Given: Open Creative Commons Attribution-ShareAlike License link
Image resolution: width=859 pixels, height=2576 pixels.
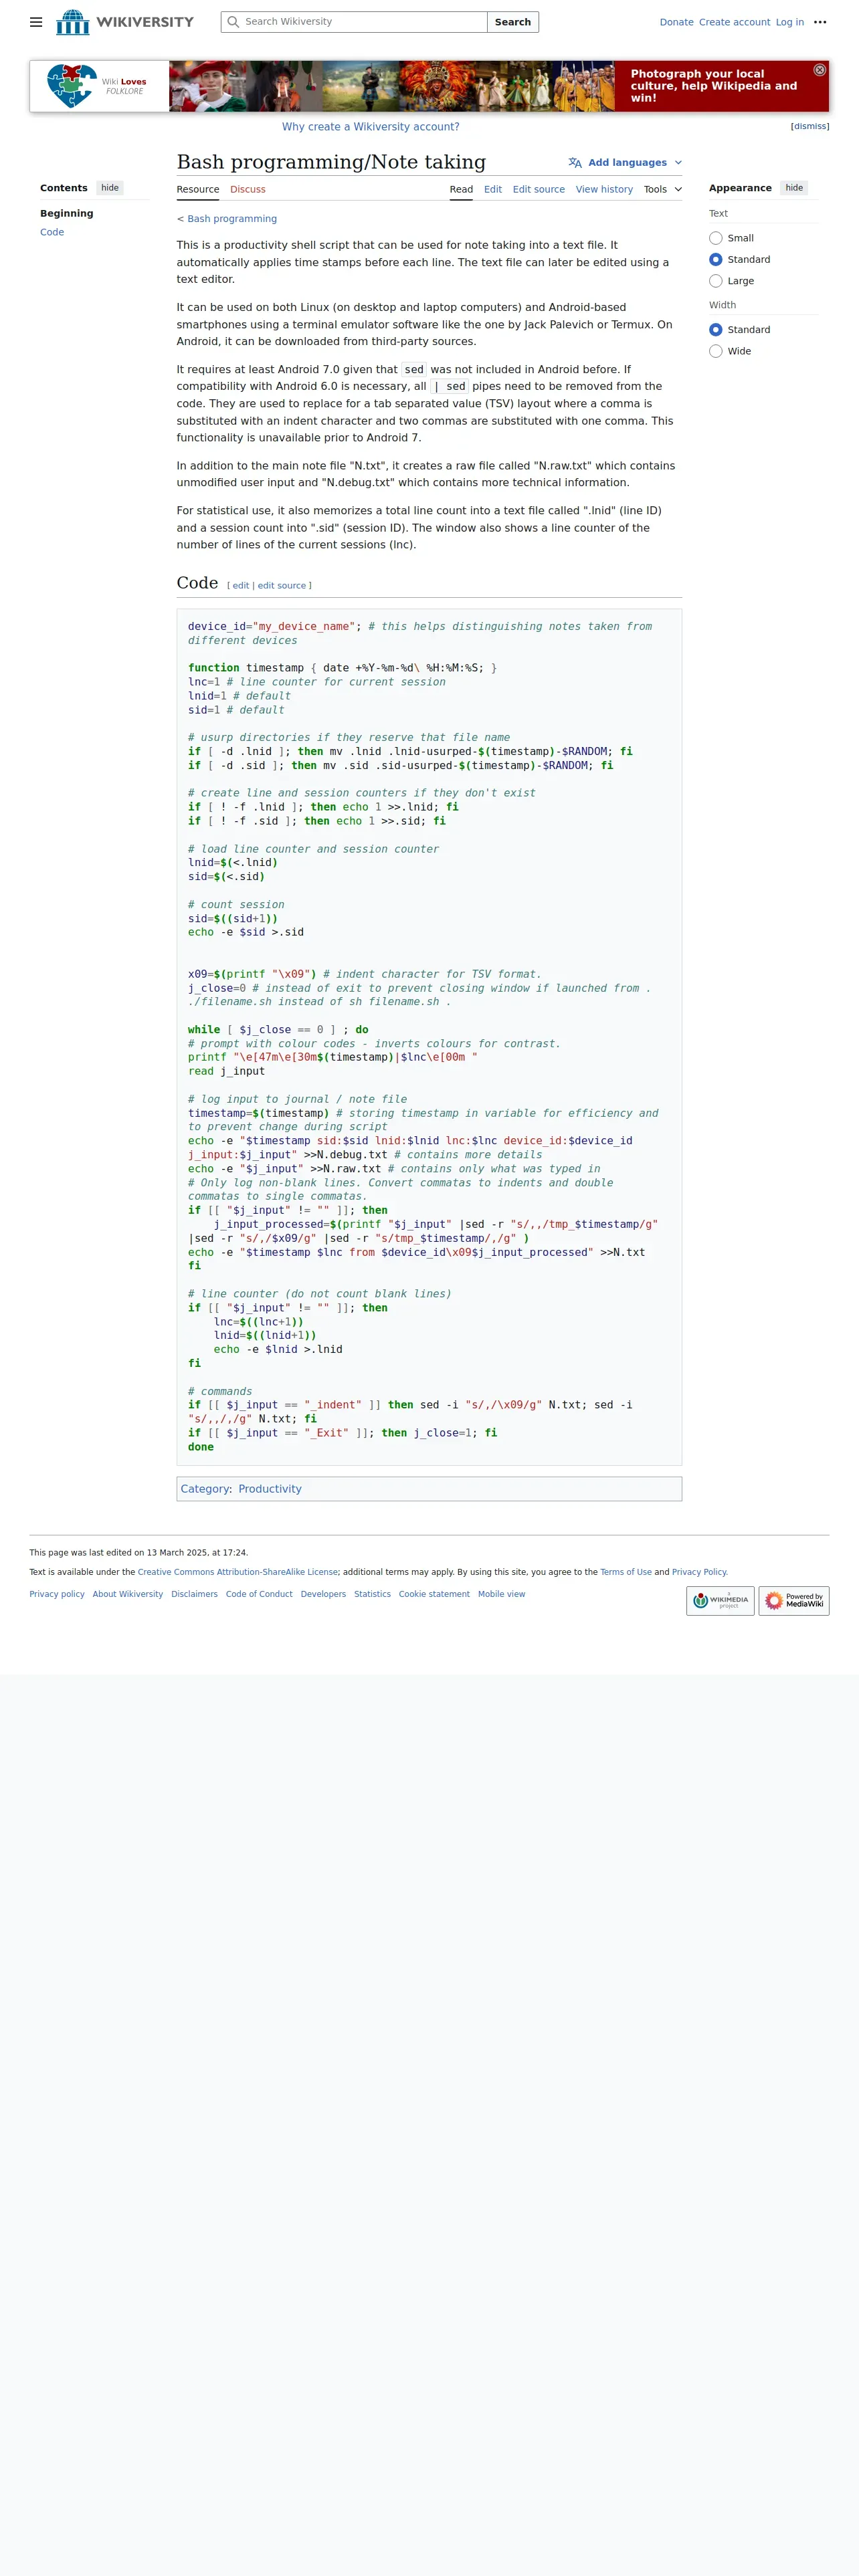Looking at the screenshot, I should pos(238,1572).
